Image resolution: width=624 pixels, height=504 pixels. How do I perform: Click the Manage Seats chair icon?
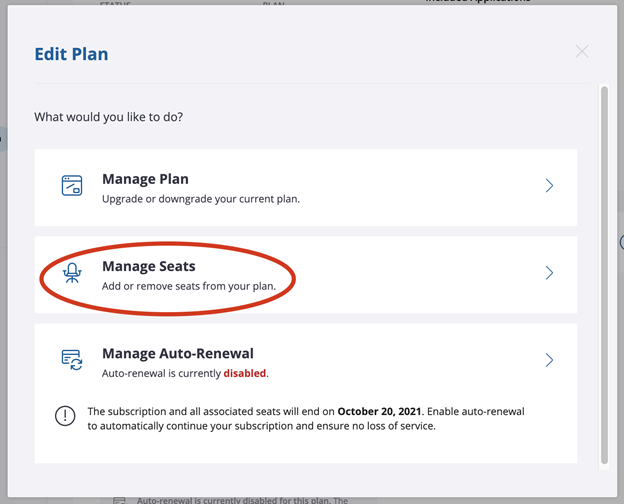[x=72, y=273]
